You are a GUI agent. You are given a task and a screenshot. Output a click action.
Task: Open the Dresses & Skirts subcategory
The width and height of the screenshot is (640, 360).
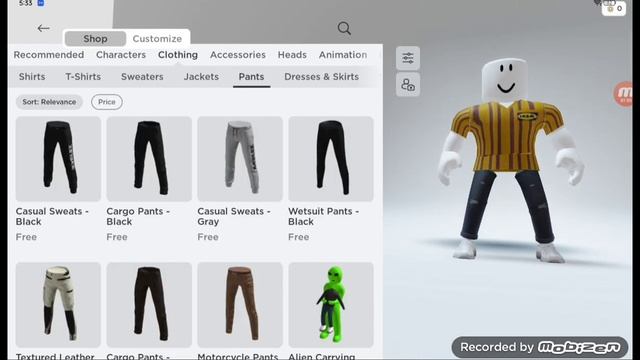click(321, 76)
